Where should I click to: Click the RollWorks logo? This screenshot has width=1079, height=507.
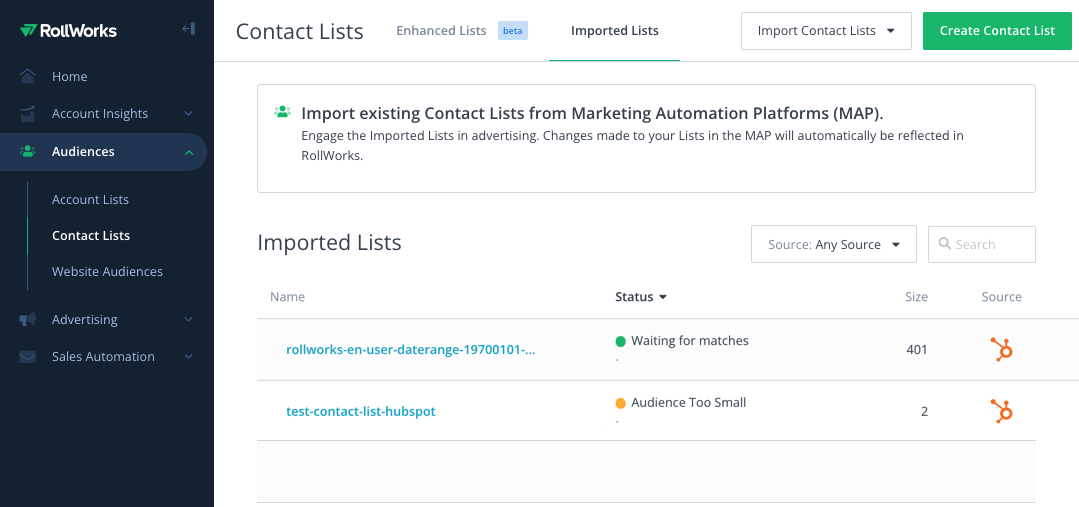pyautogui.click(x=68, y=30)
